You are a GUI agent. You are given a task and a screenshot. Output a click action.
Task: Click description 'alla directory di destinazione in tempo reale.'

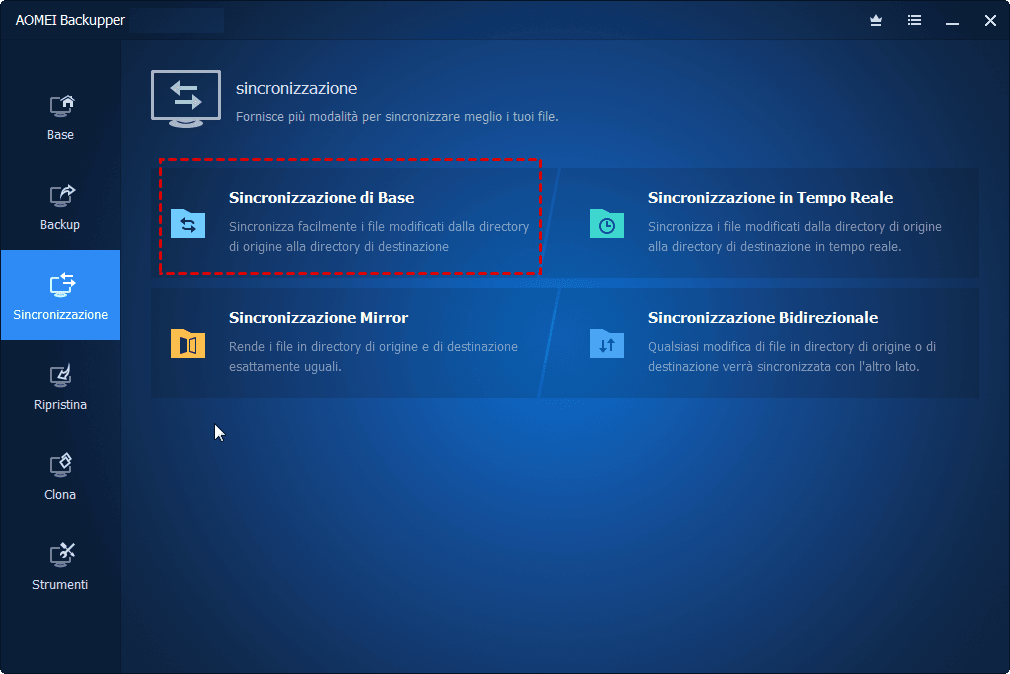774,247
